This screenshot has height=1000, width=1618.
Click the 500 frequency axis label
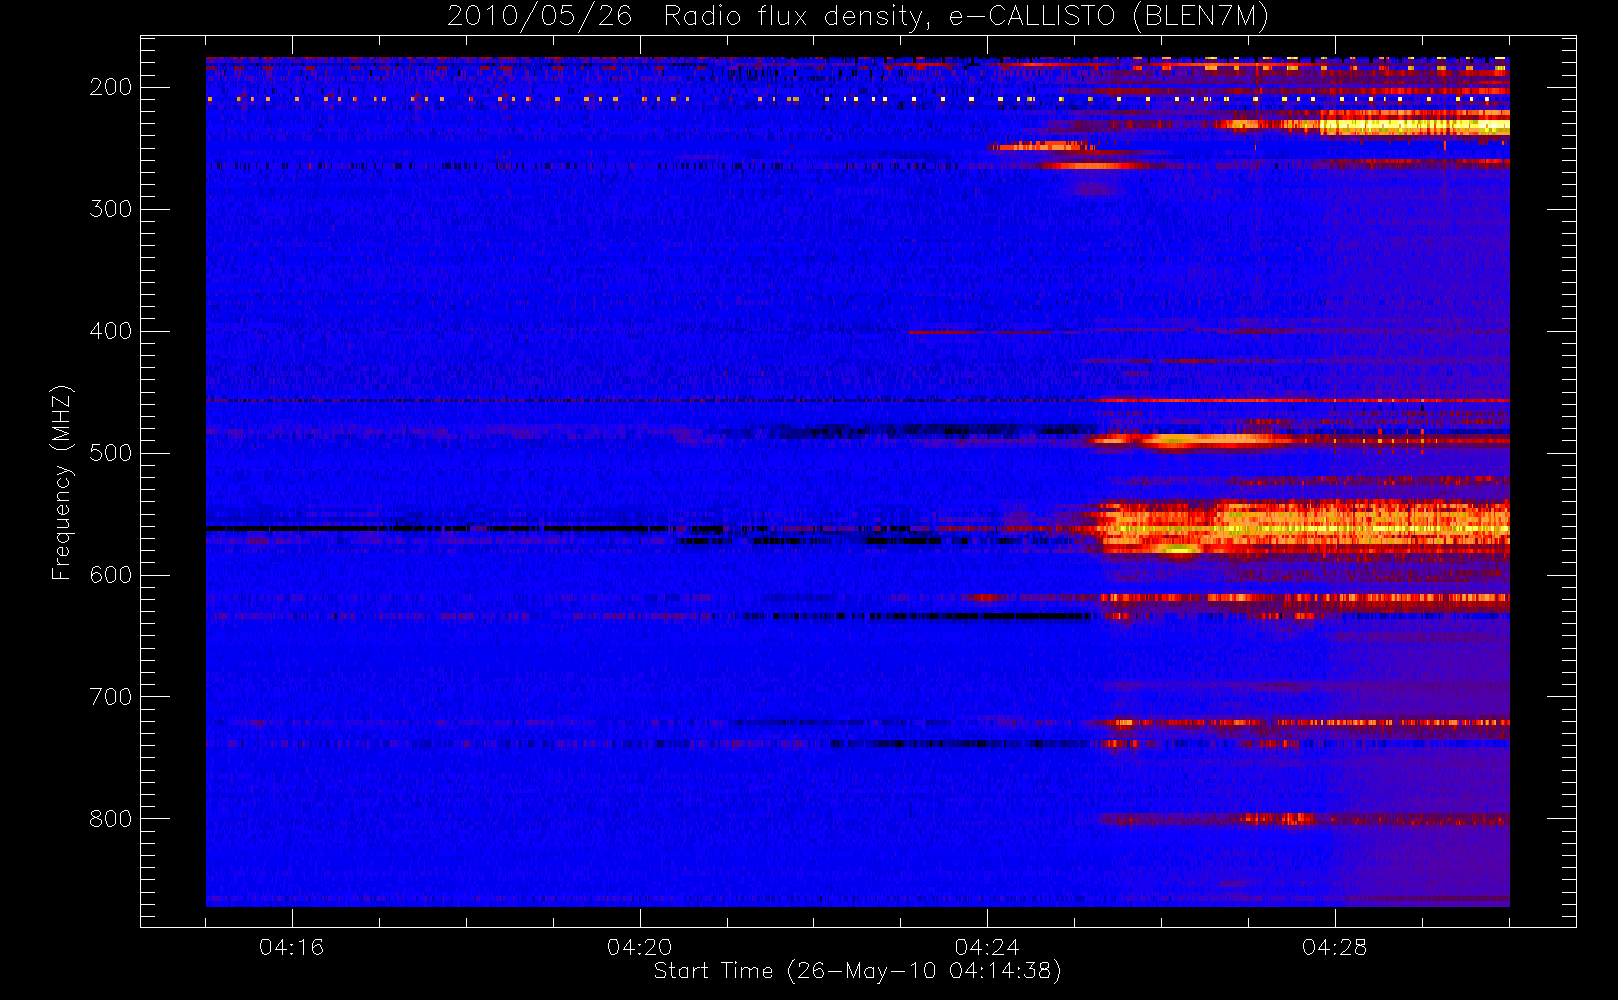(111, 453)
